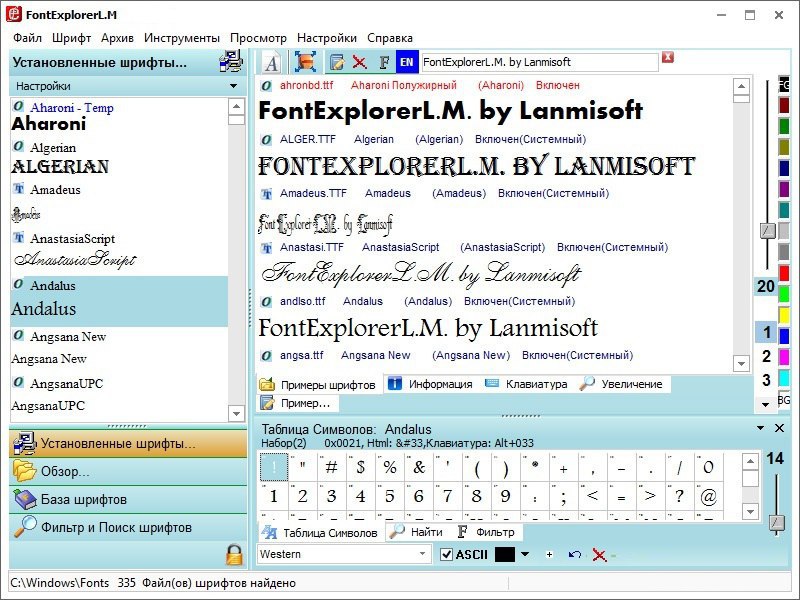Switch to Таблица Символов tab
Screen dimensions: 800x600
(x=319, y=533)
